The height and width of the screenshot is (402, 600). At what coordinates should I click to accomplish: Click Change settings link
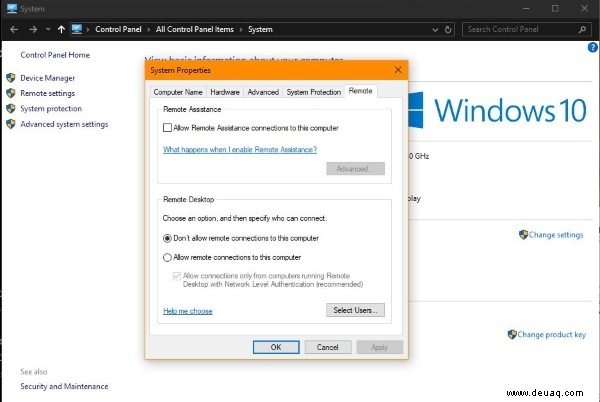pos(556,235)
